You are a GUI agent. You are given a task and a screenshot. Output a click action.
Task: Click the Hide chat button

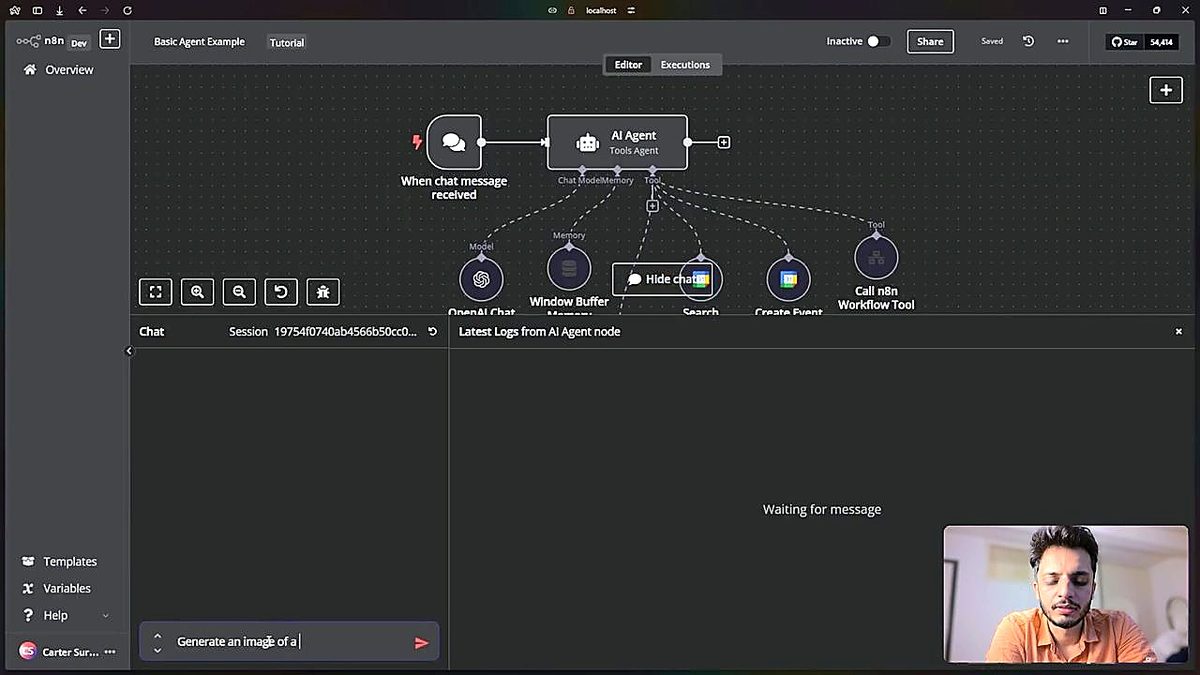[x=662, y=279]
